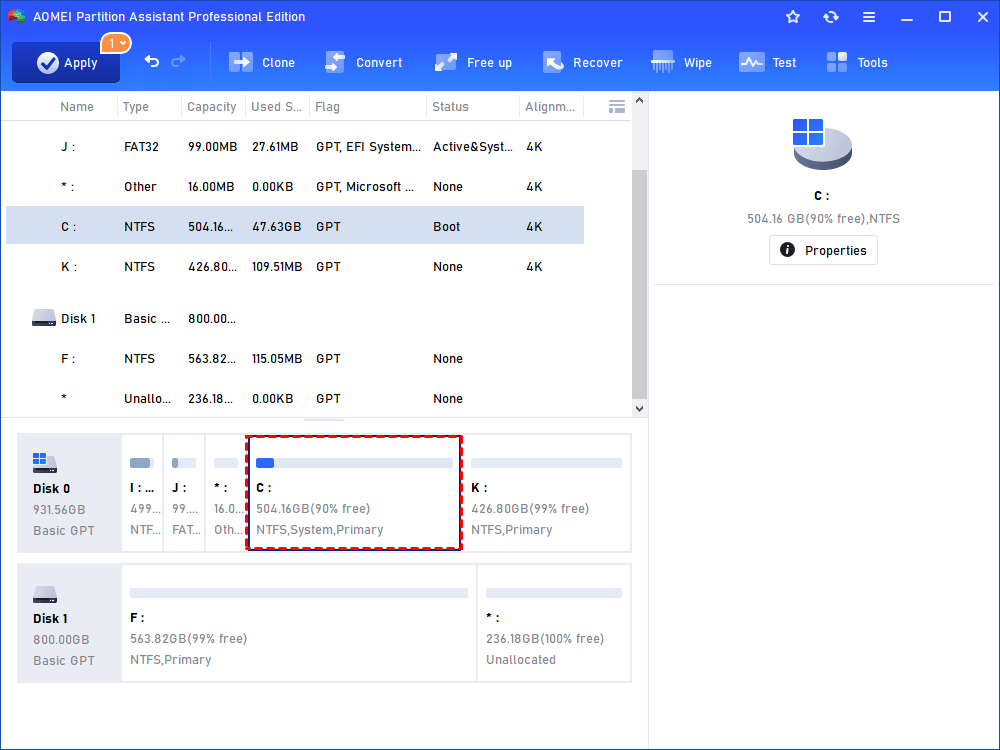Click the C: drive icon in details panel
Screen dimensions: 1000x750
click(822, 144)
